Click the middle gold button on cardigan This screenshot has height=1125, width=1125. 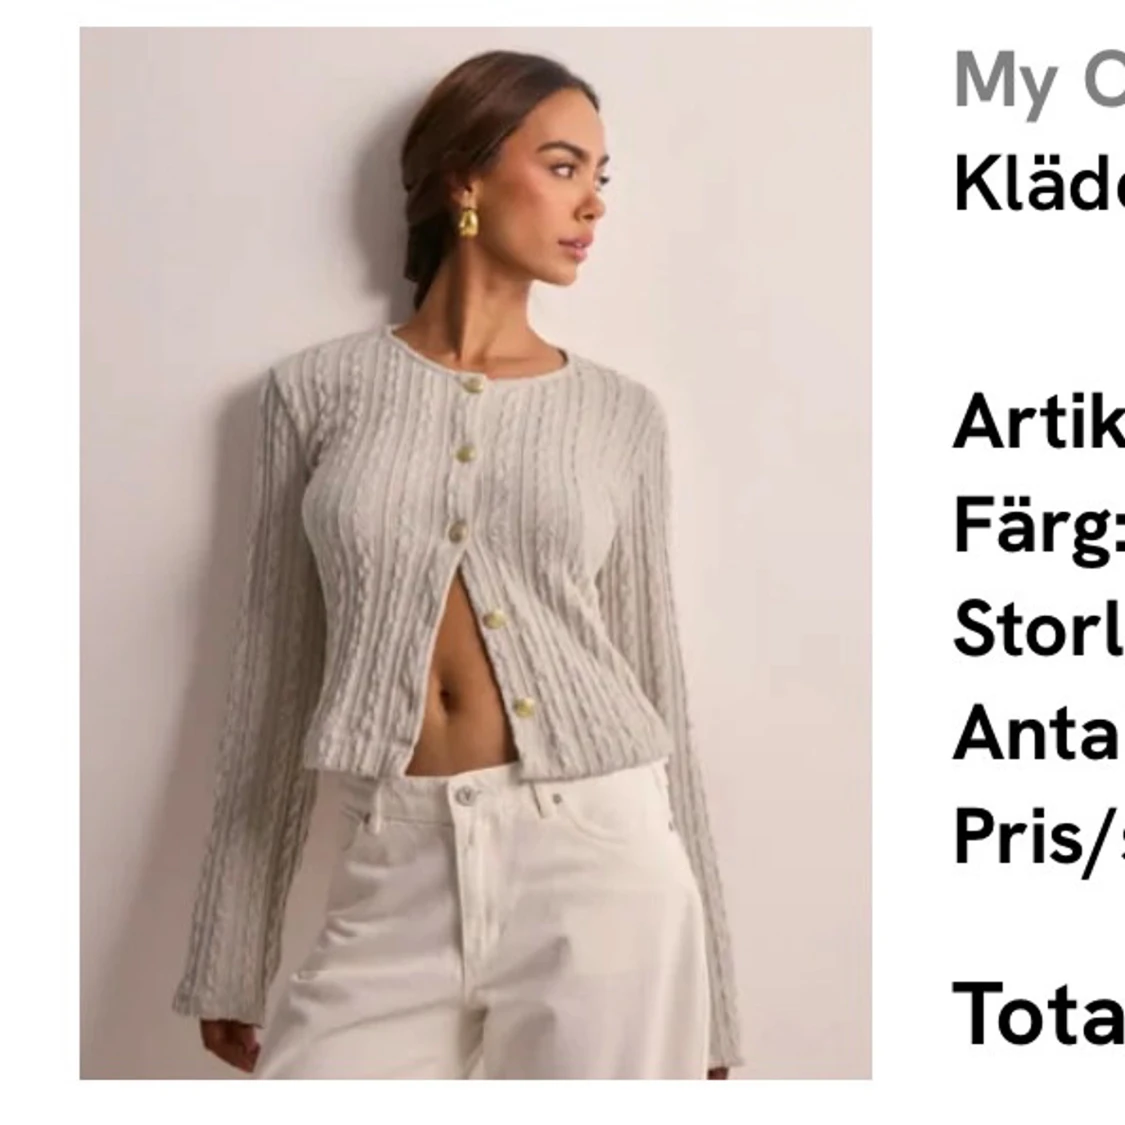pos(458,532)
